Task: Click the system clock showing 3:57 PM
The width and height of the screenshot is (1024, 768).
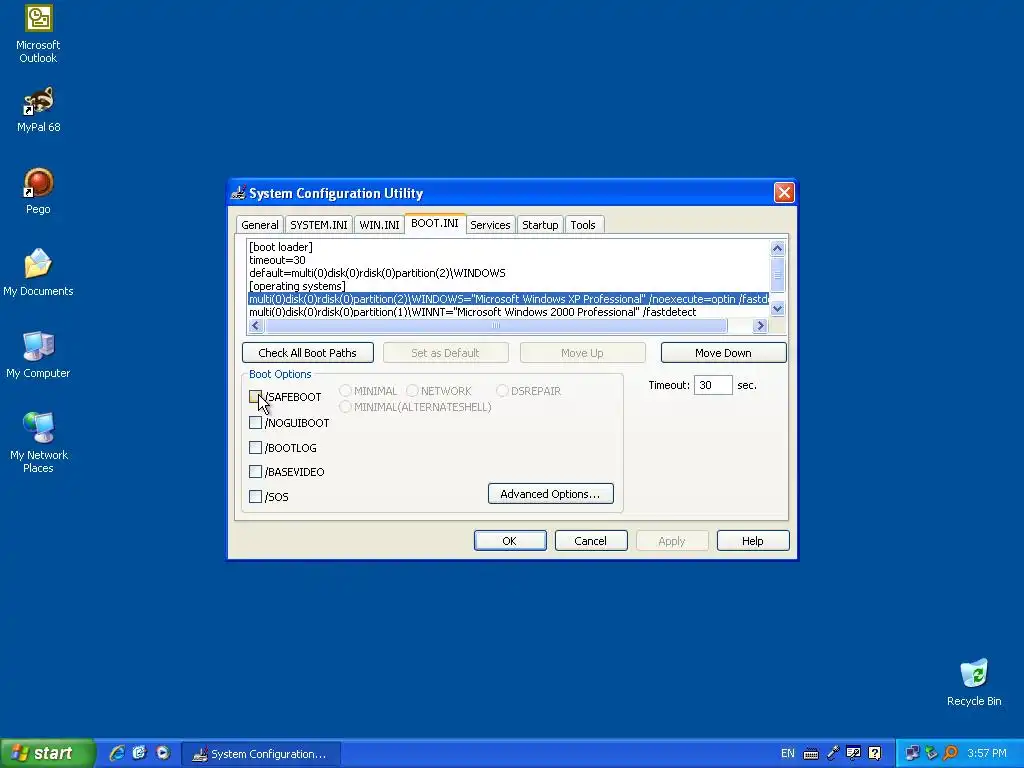Action: [x=987, y=754]
